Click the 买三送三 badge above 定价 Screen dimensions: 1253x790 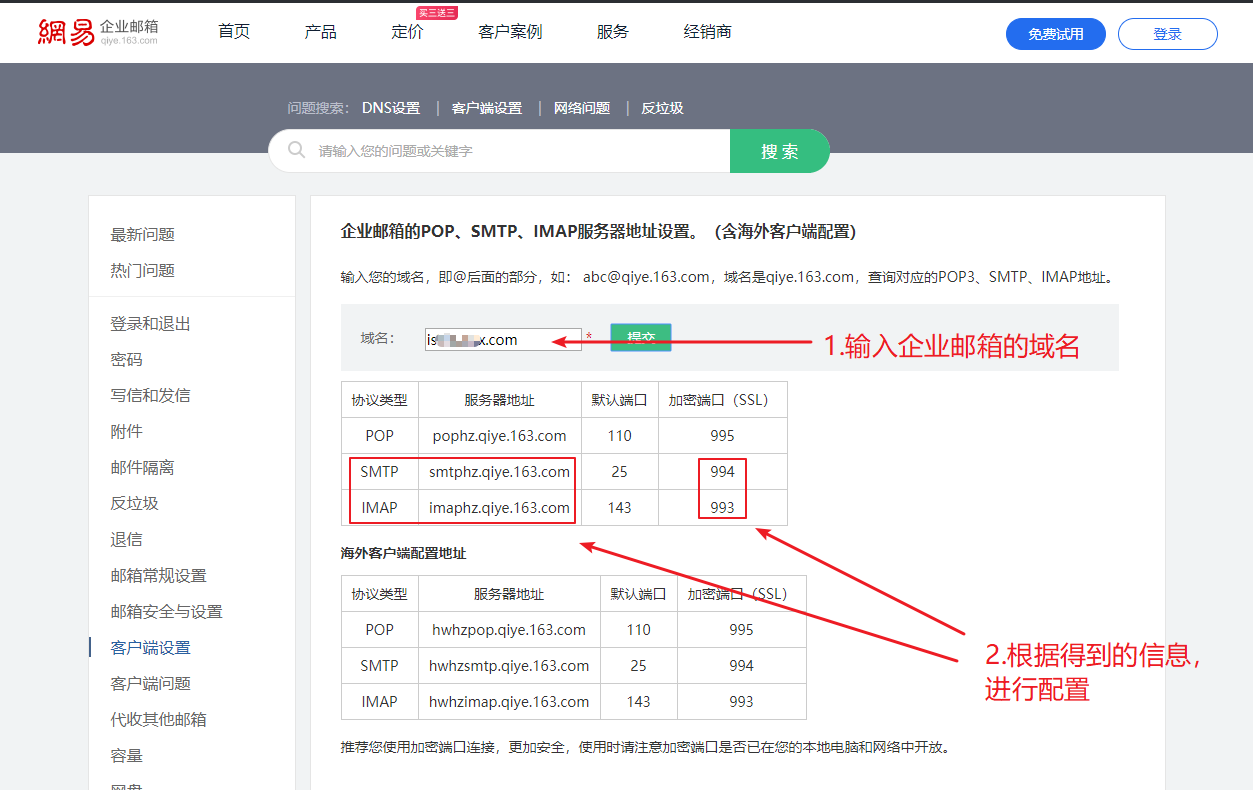click(x=437, y=12)
